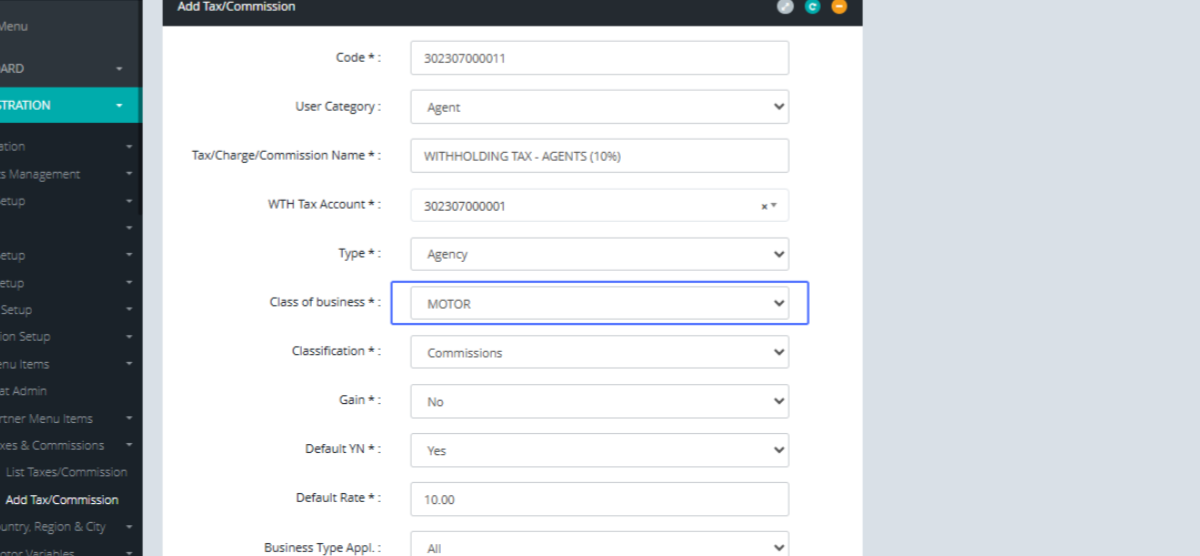The height and width of the screenshot is (556, 1200).
Task: Clear the WTH Tax Account selection (x)
Action: click(764, 206)
